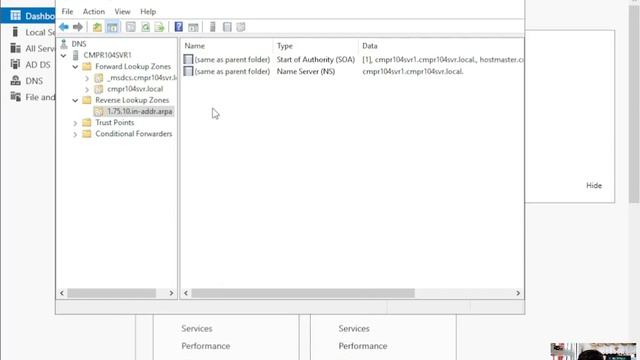
Task: Click the DNS root node icon in tree
Action: click(64, 44)
